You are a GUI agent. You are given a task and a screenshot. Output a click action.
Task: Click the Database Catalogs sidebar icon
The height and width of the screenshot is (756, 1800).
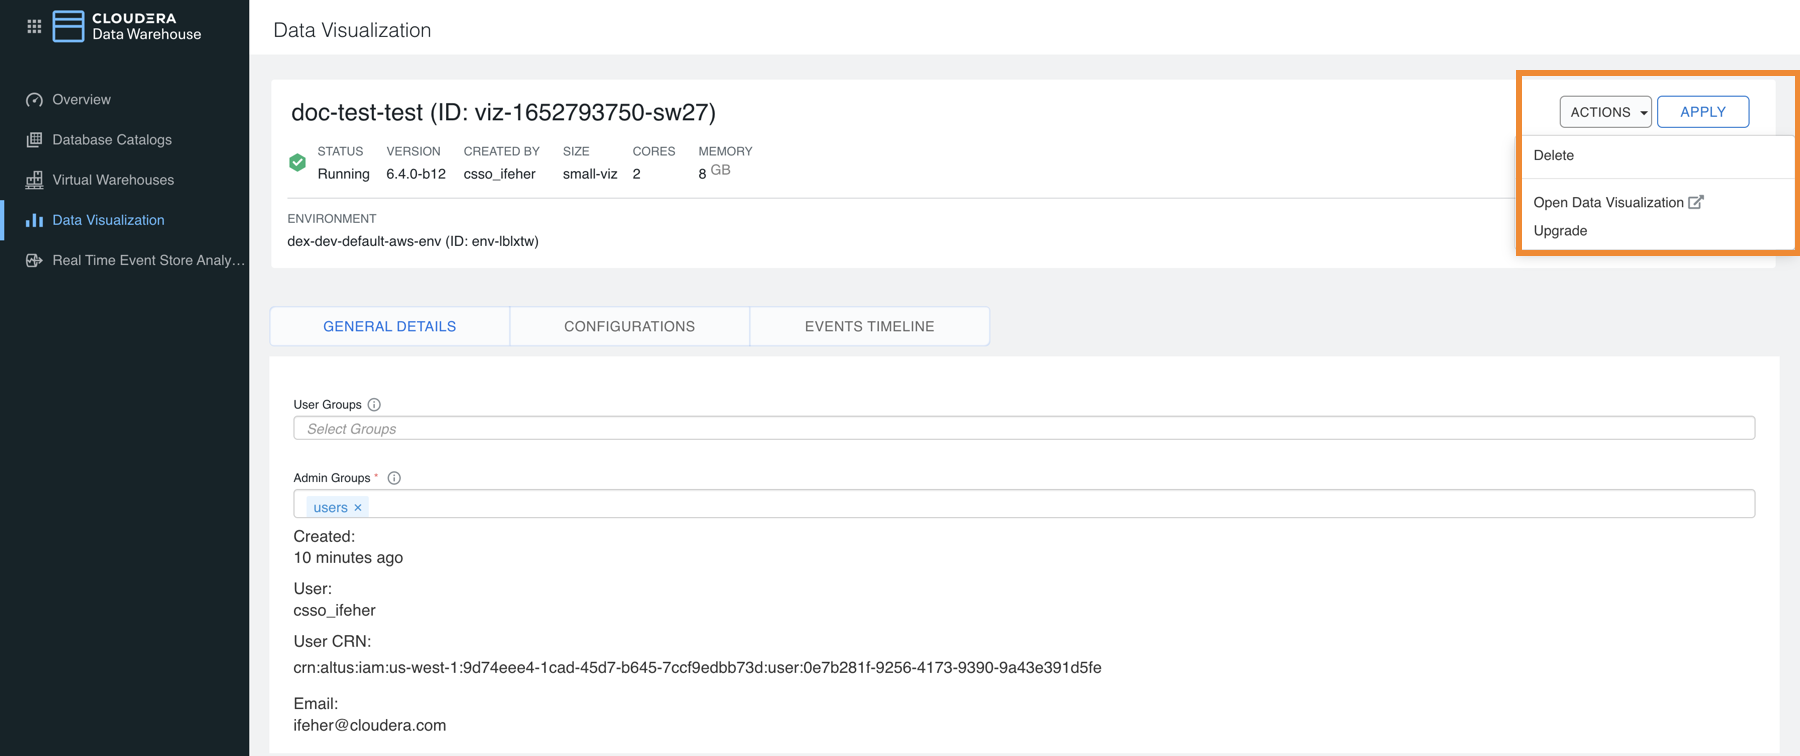click(x=34, y=140)
